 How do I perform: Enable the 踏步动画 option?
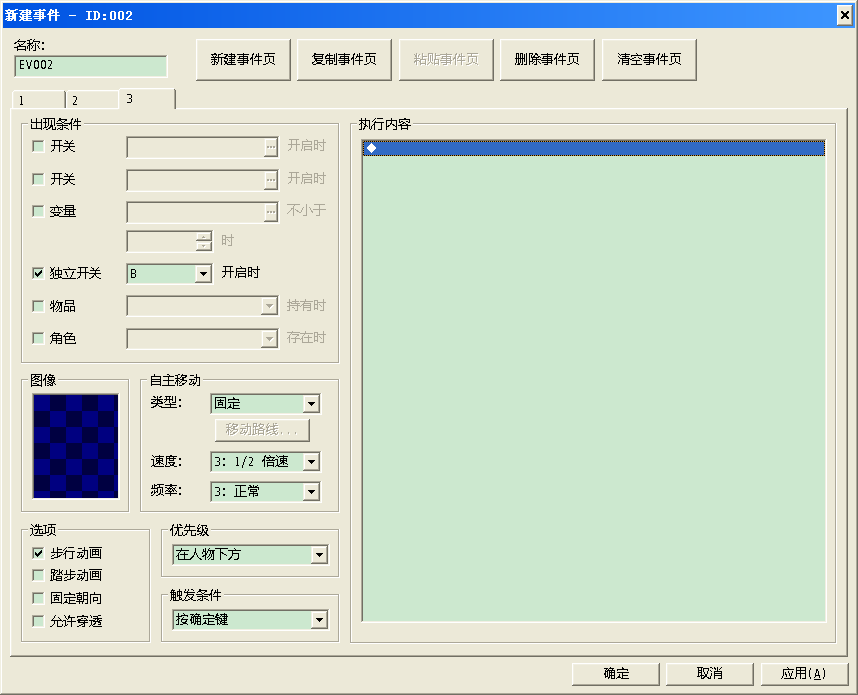click(x=38, y=575)
